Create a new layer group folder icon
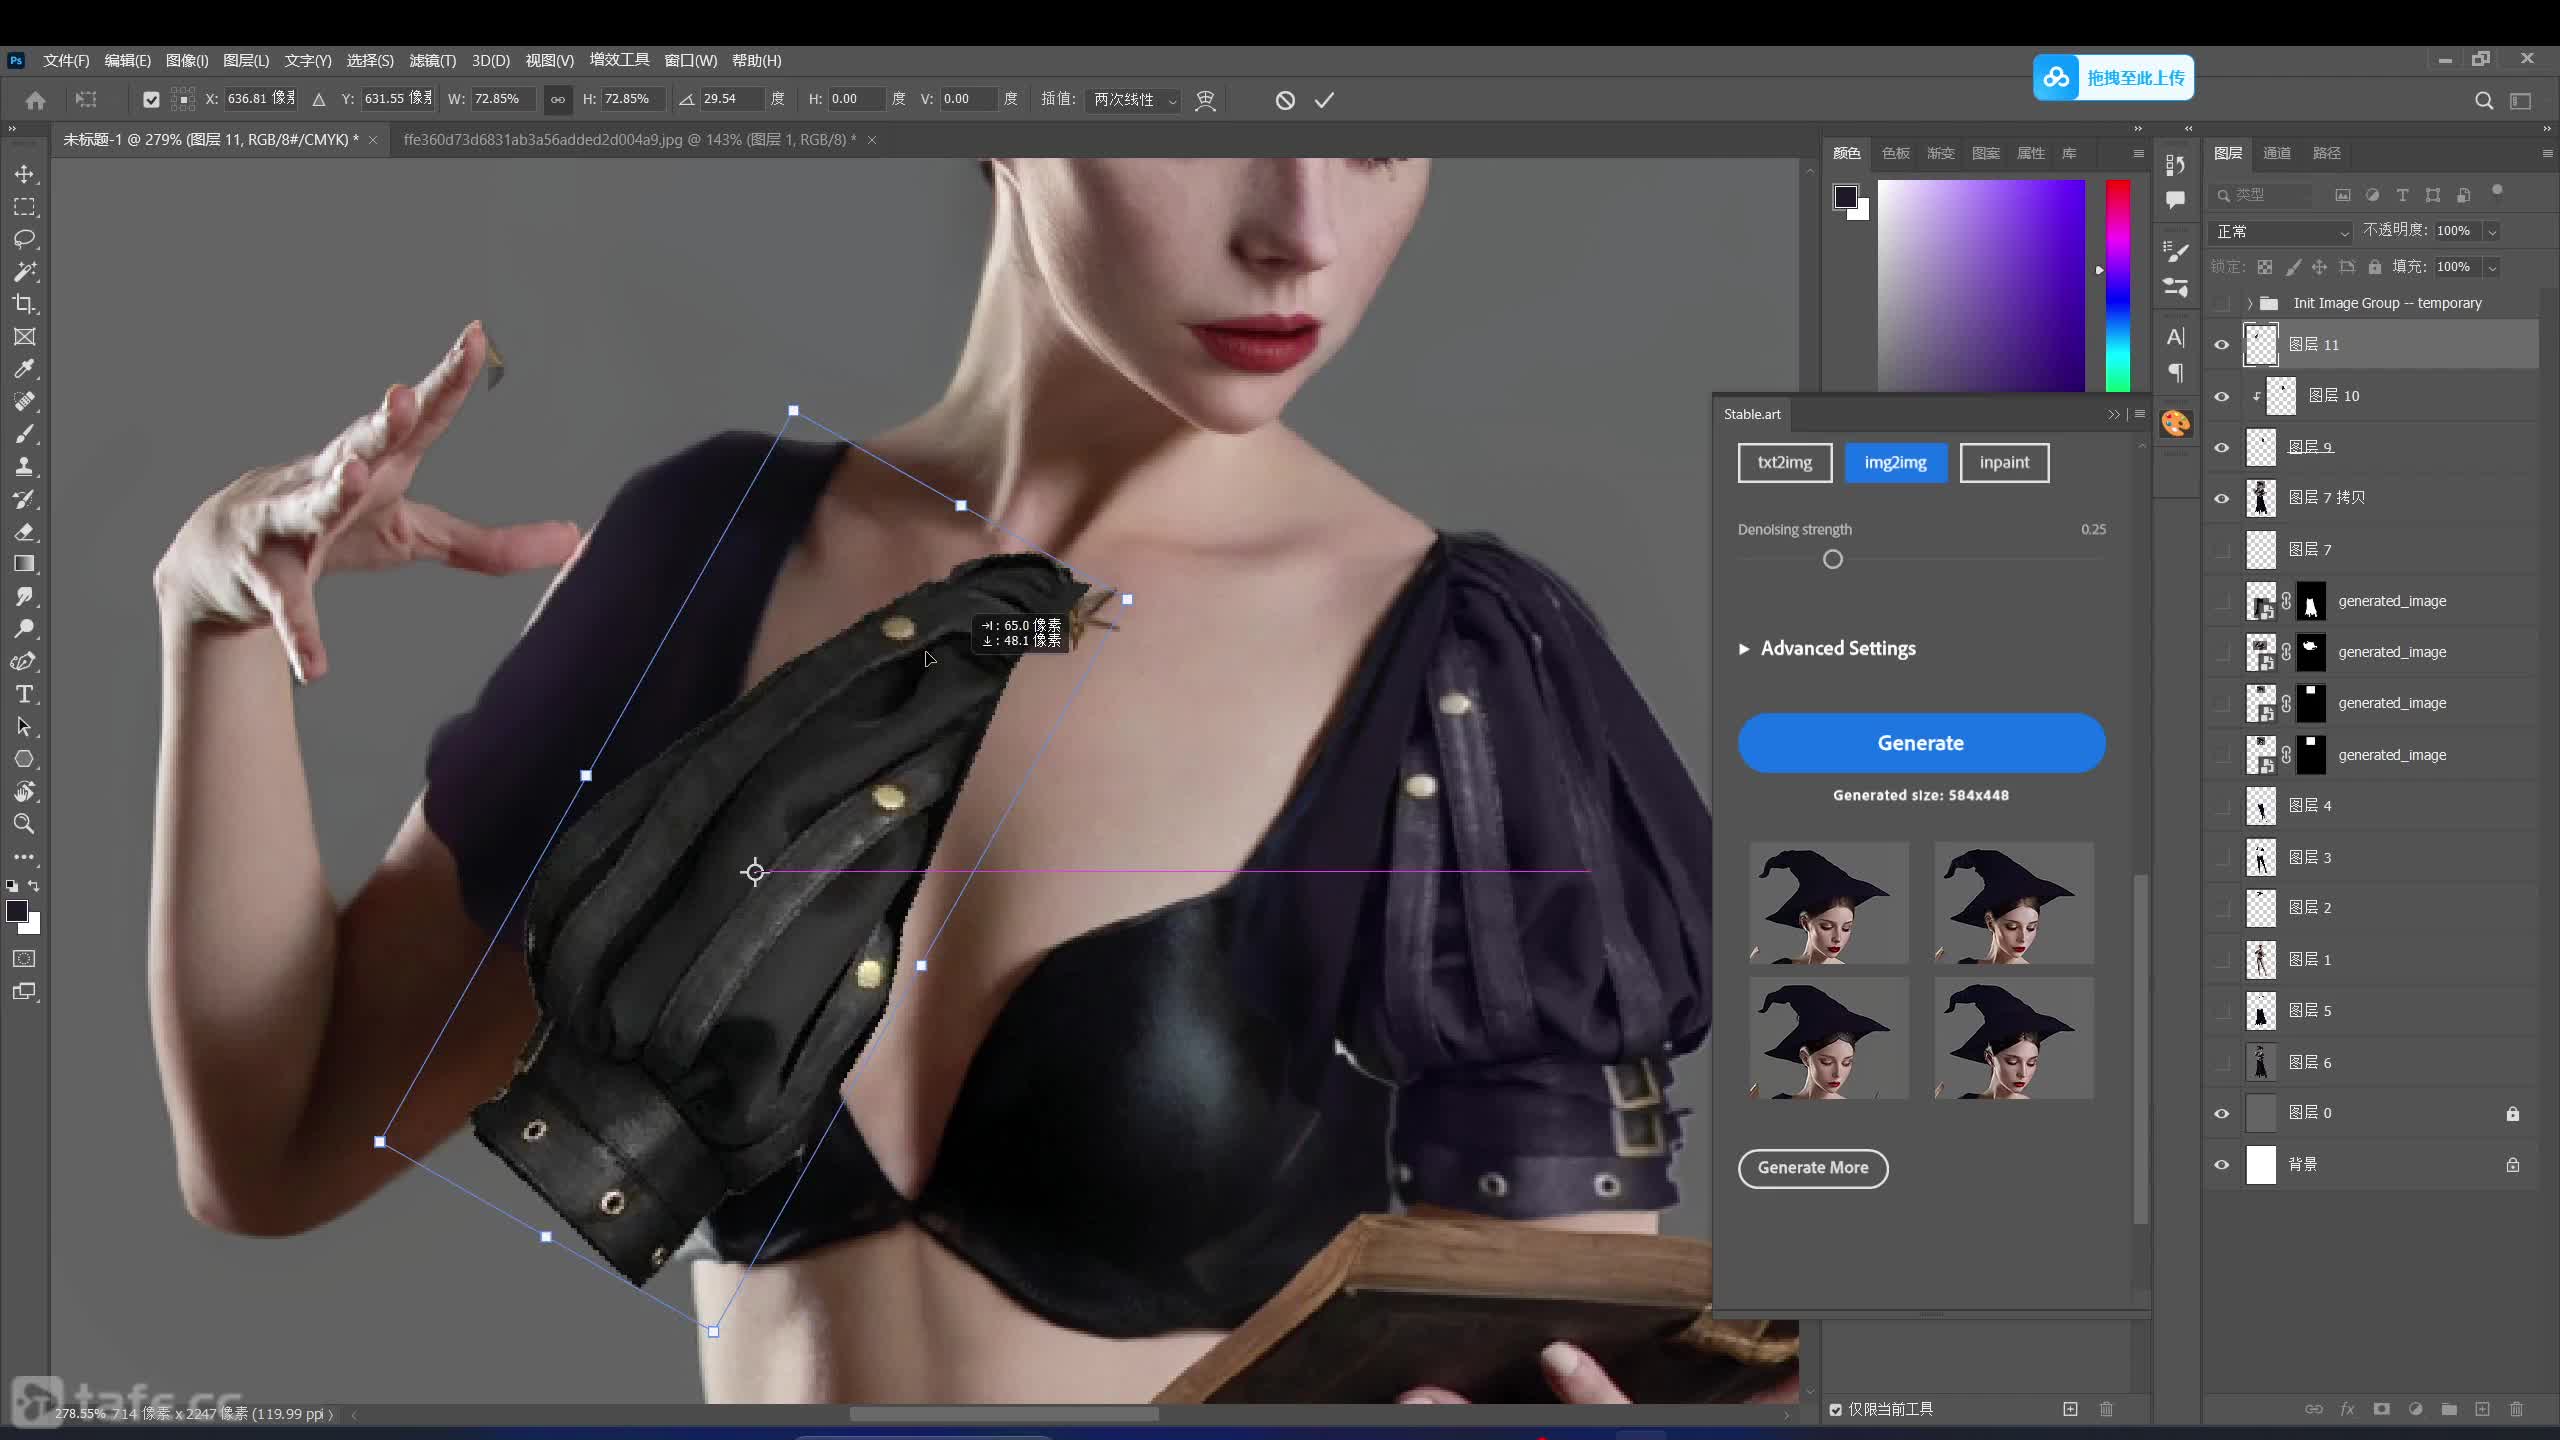 (2449, 1409)
